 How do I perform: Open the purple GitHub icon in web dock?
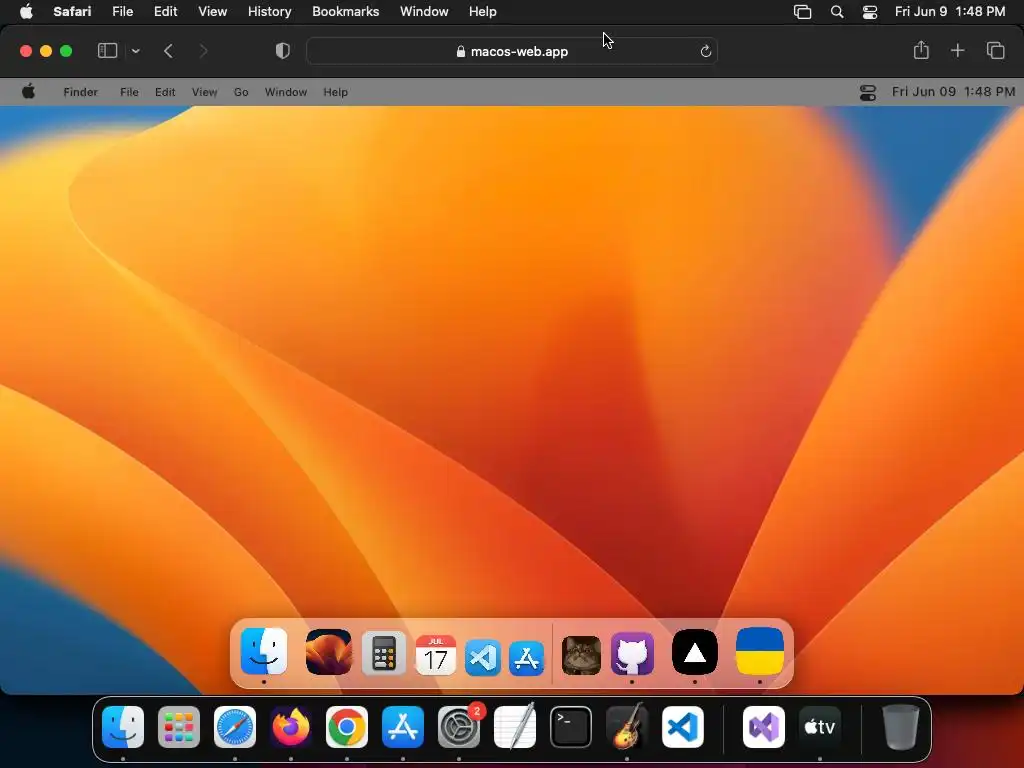[632, 653]
